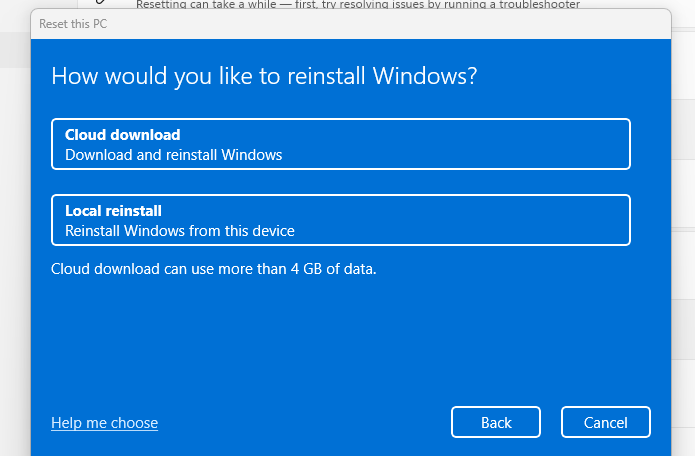Cancel the Reset this PC dialog
The width and height of the screenshot is (695, 456).
pos(605,422)
